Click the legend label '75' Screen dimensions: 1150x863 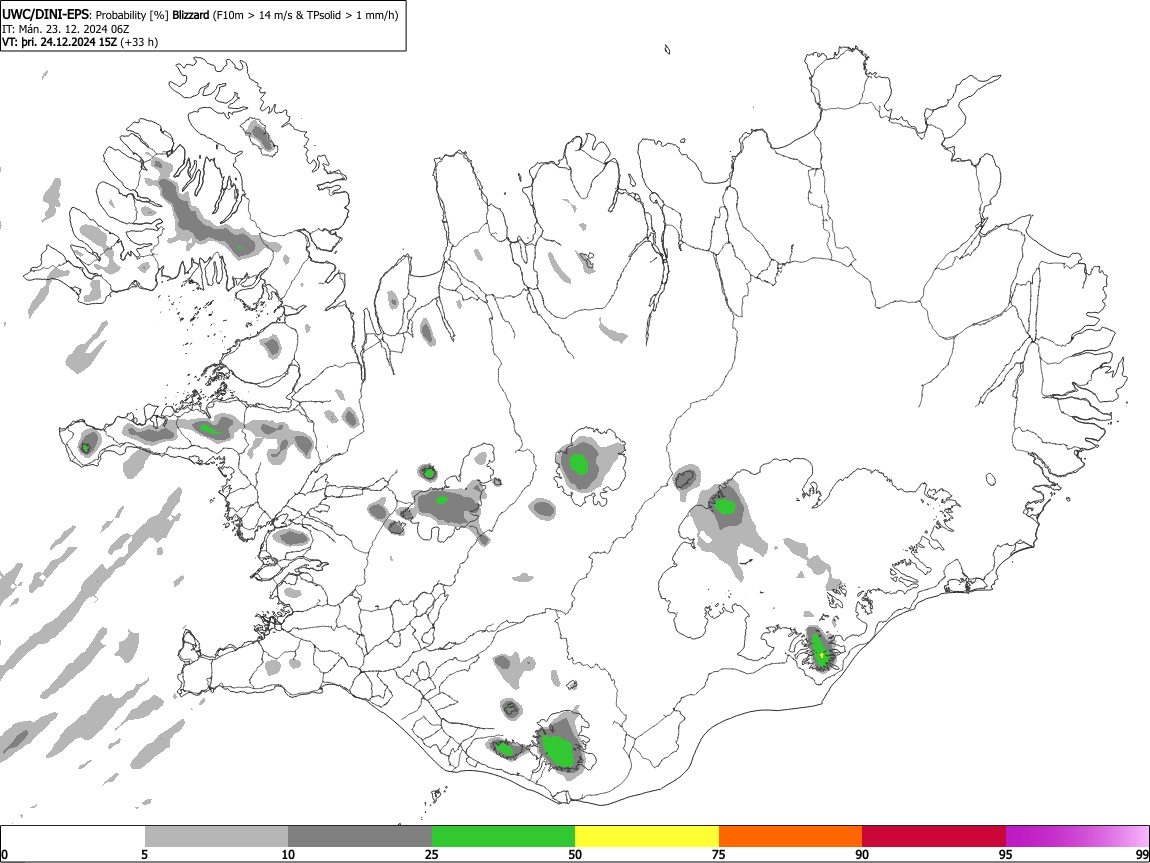tap(719, 854)
